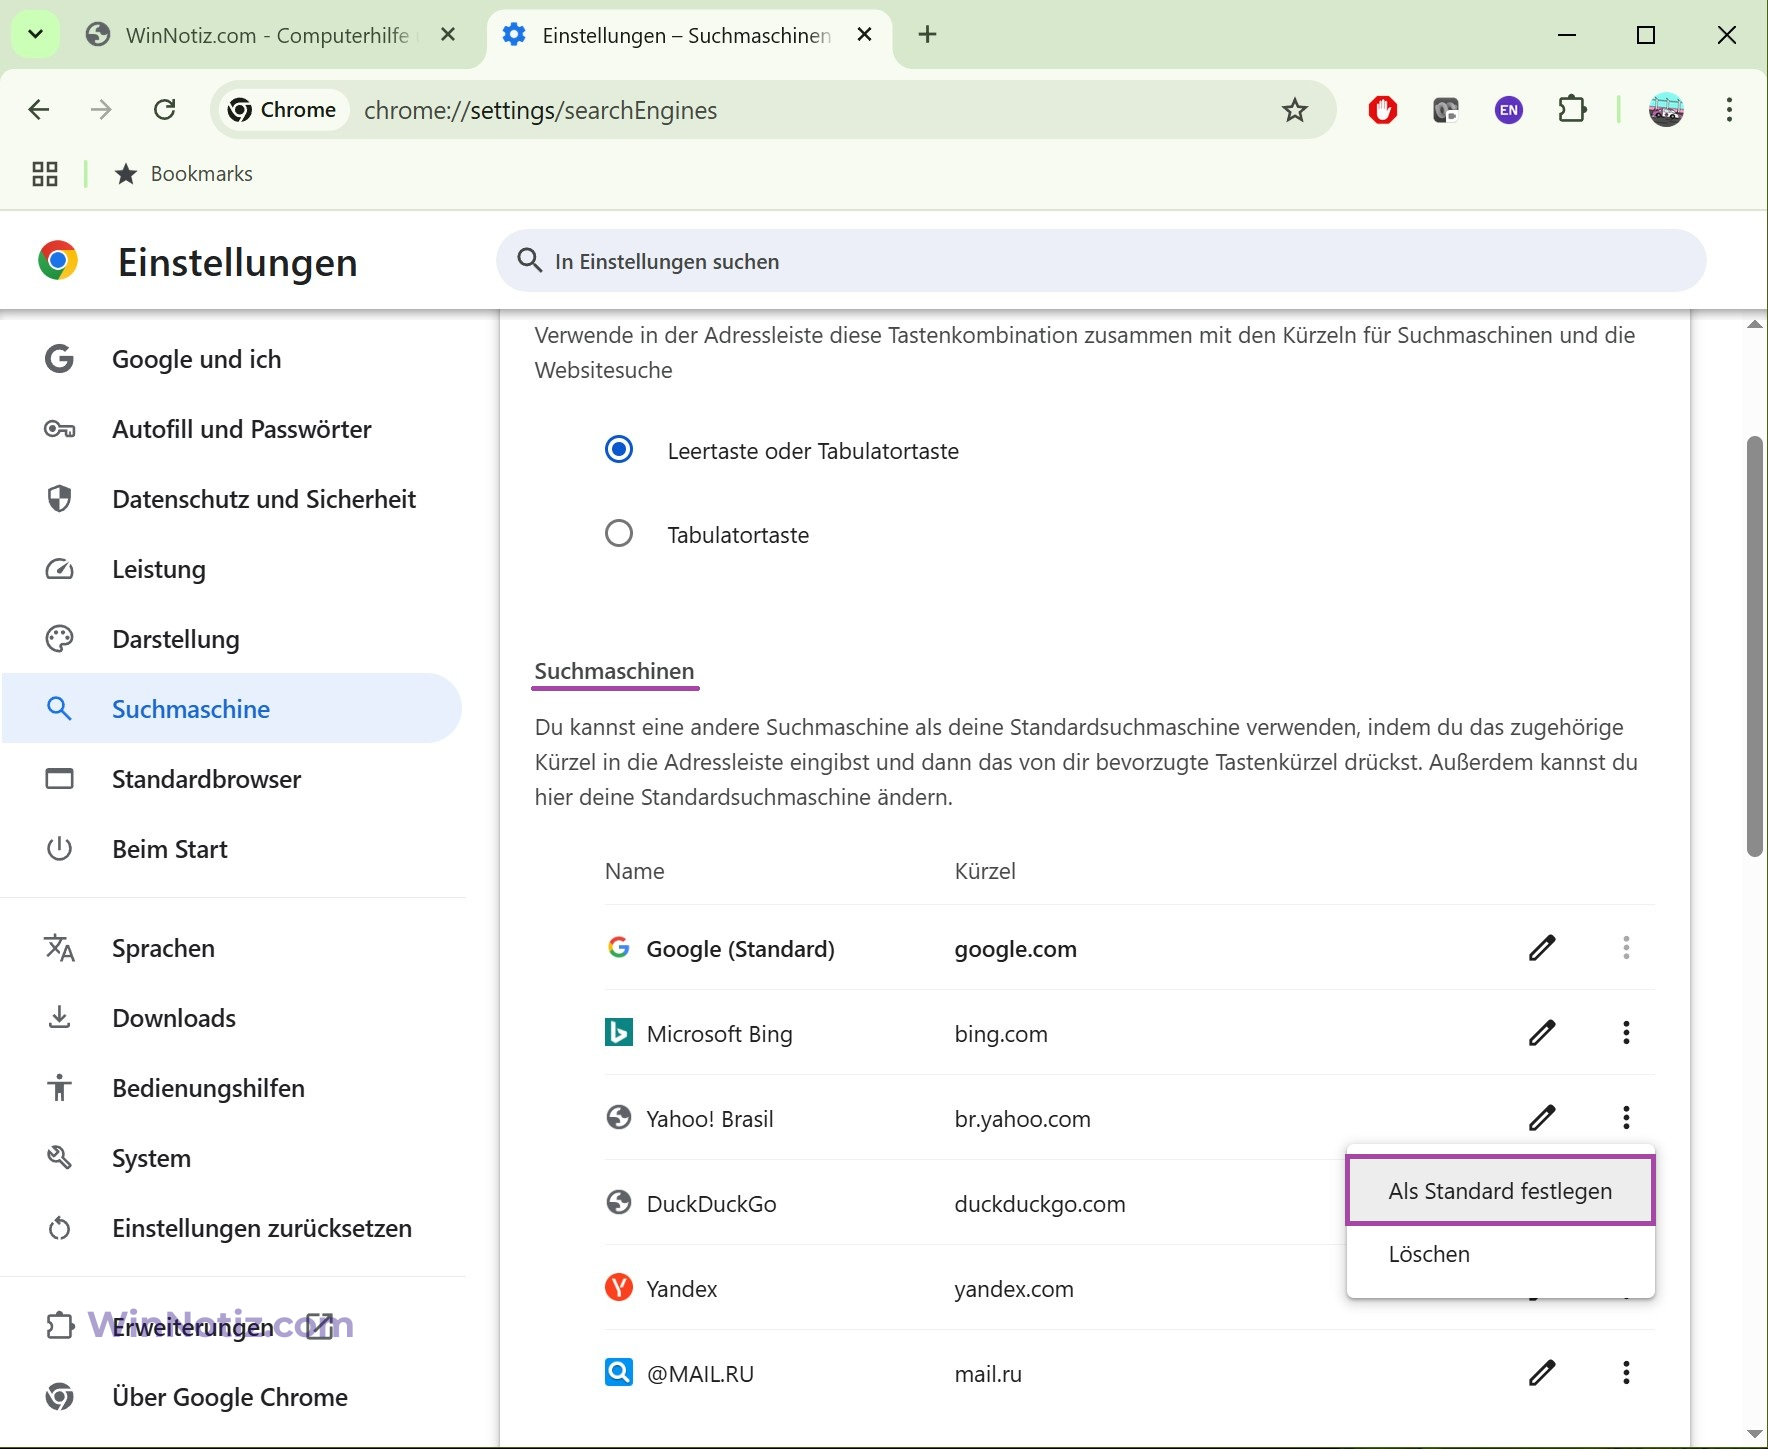Open more actions for Google (Standard)

coord(1626,947)
